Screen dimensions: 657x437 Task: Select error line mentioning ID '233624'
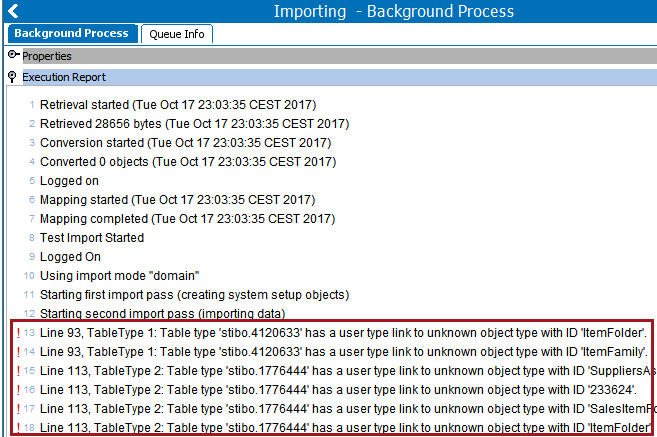[338, 390]
